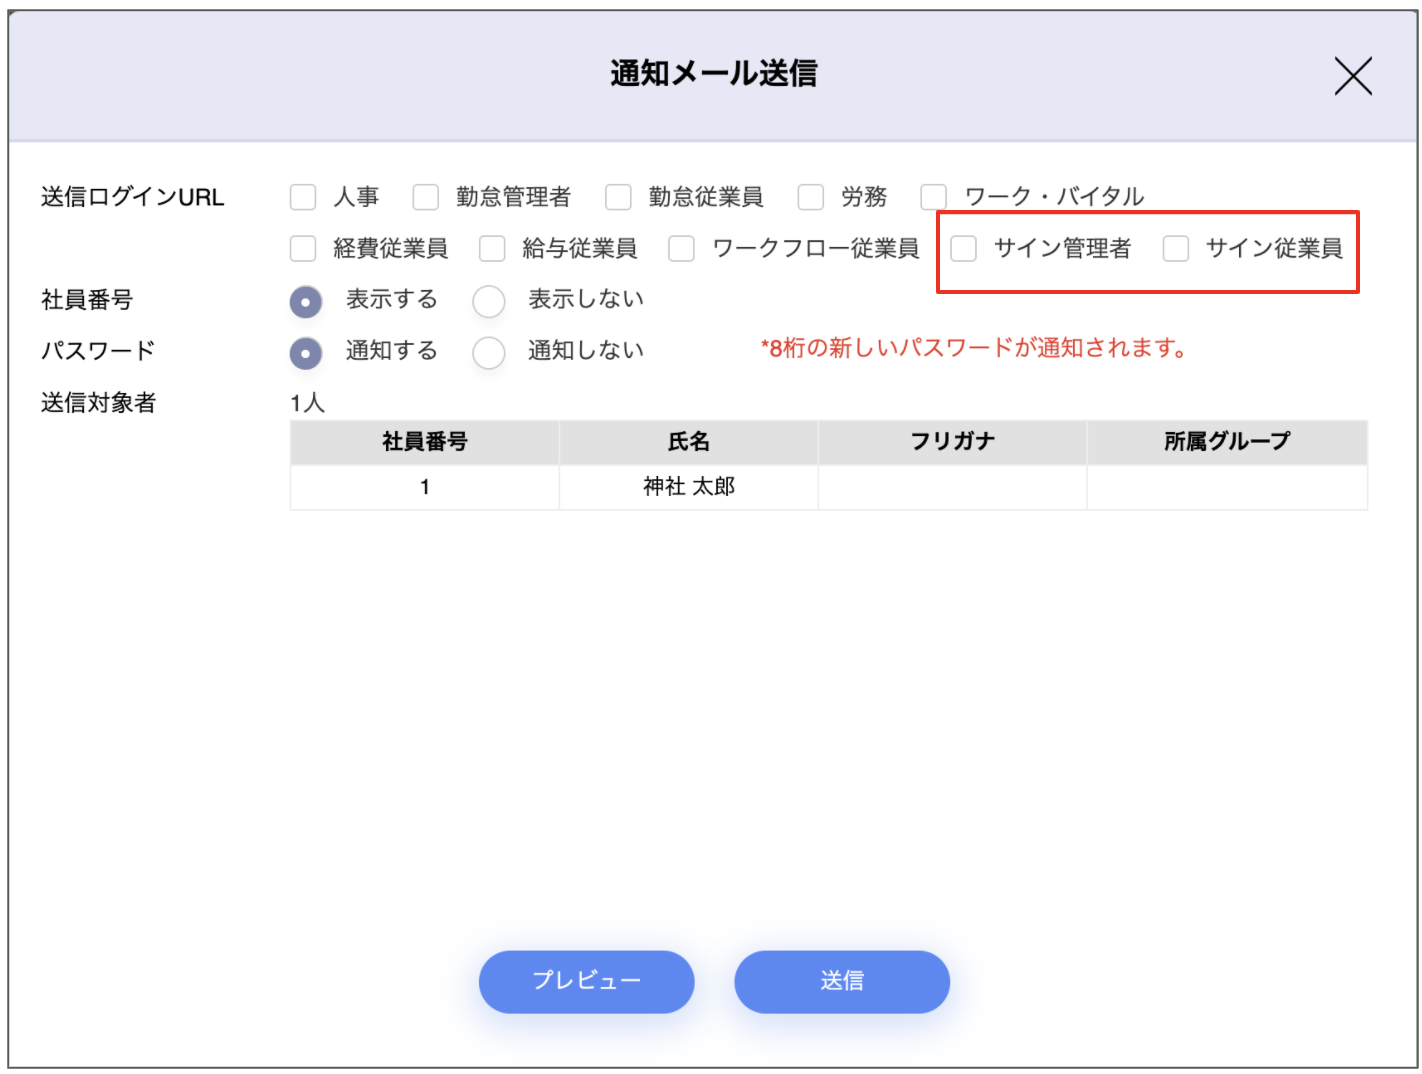Viewport: 1422px width, 1074px height.
Task: Tick the 勤怠従業員 checkbox
Action: (x=618, y=197)
